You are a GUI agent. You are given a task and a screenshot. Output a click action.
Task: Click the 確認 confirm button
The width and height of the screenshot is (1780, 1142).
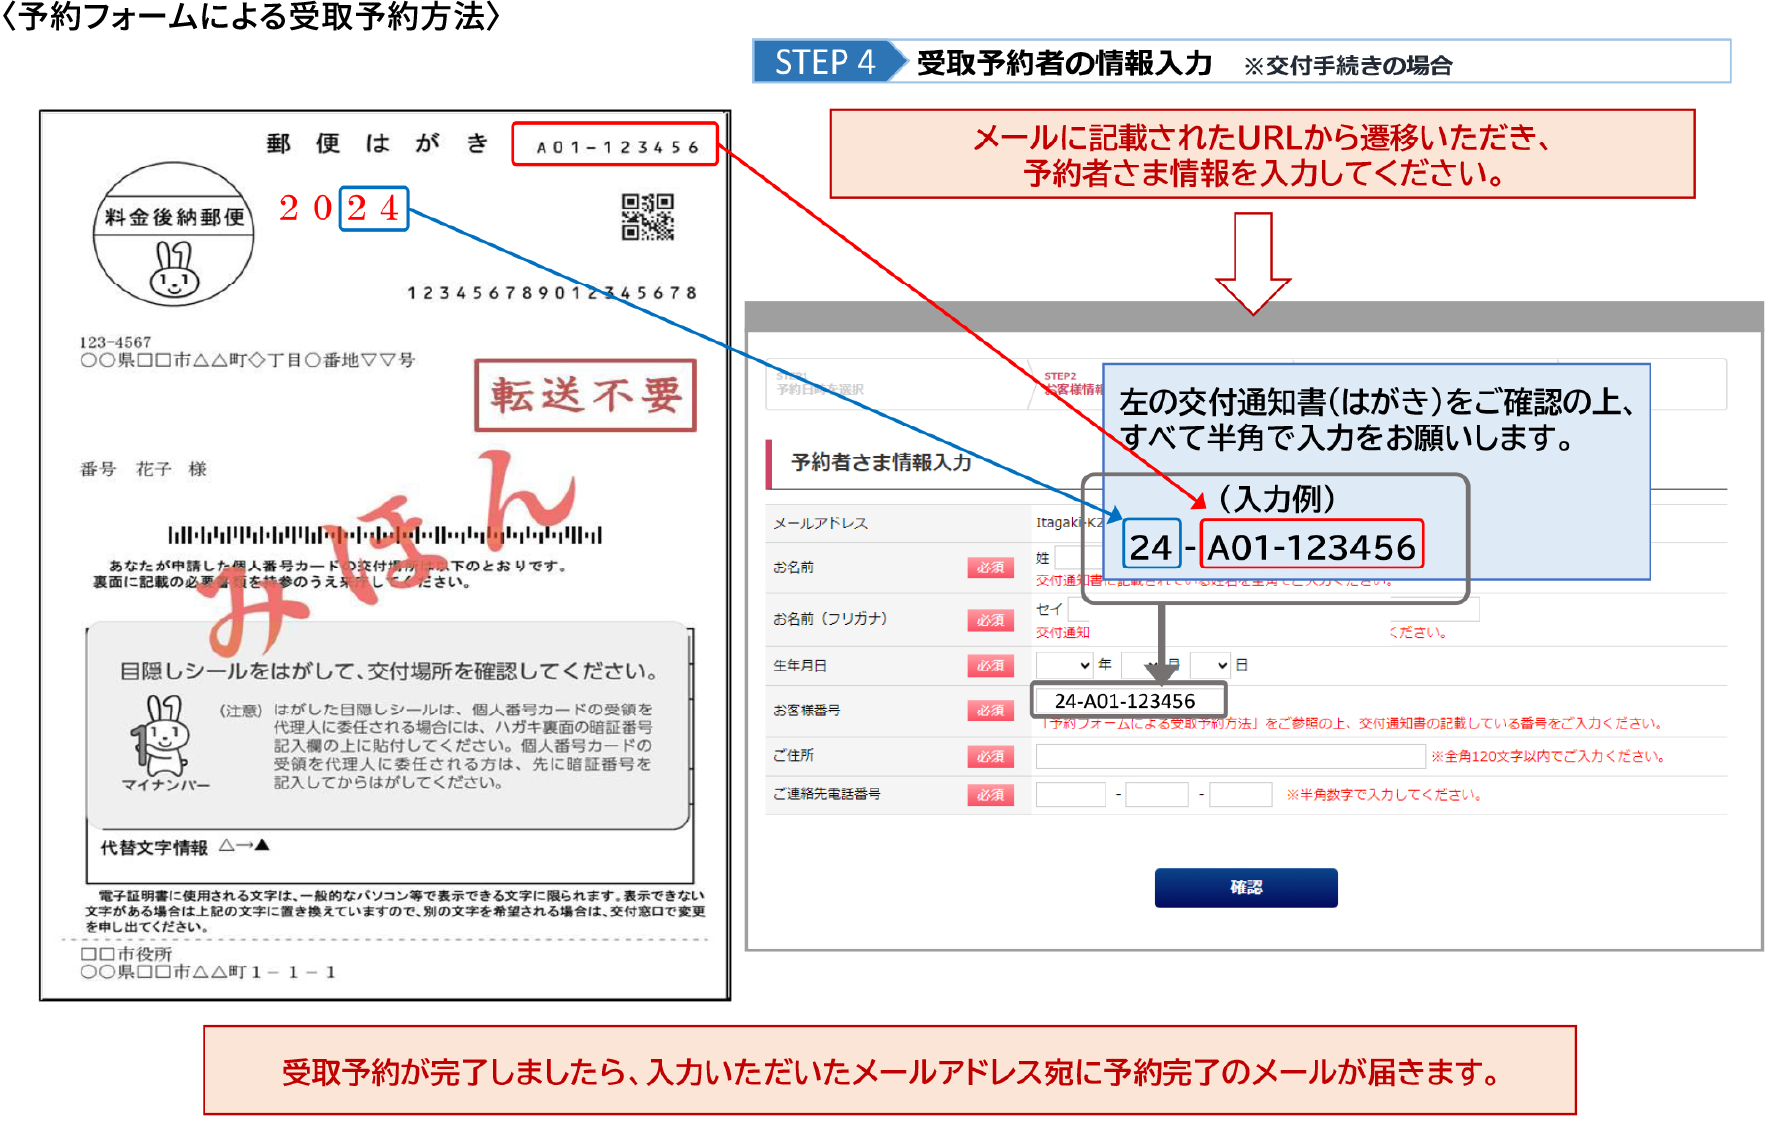(x=1245, y=887)
